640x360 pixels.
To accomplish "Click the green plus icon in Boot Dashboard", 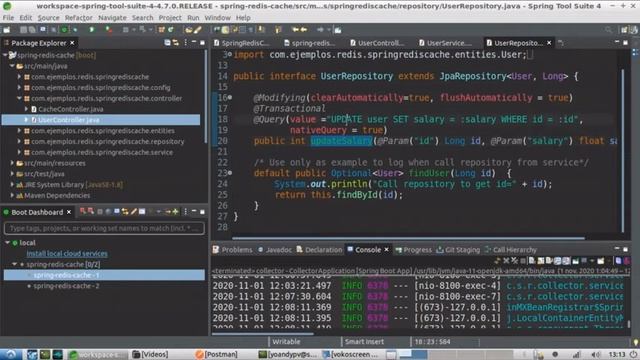I will (176, 212).
